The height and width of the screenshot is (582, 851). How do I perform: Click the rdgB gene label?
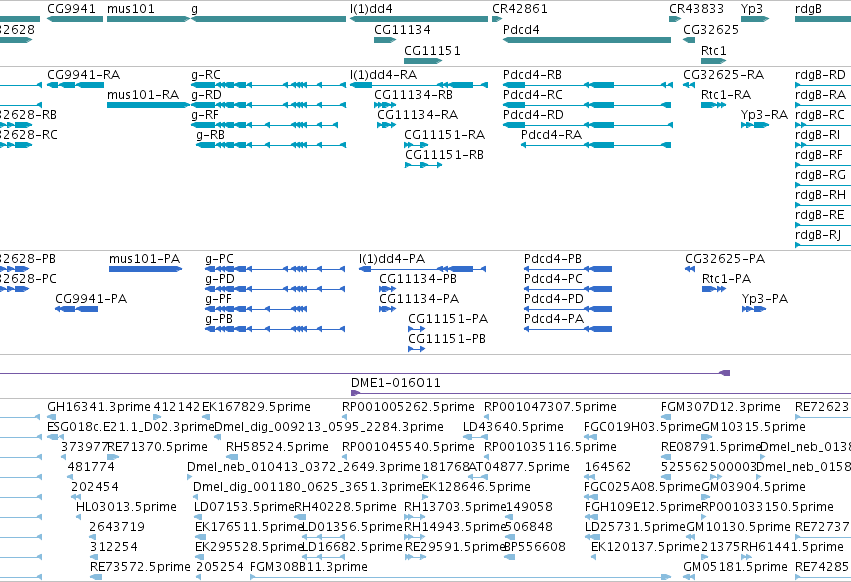click(x=808, y=9)
